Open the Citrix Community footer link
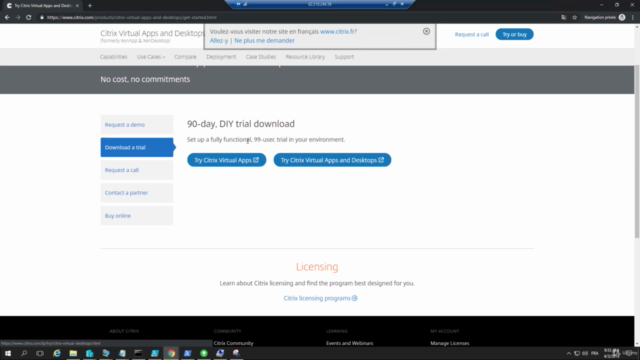The width and height of the screenshot is (640, 360). point(233,343)
